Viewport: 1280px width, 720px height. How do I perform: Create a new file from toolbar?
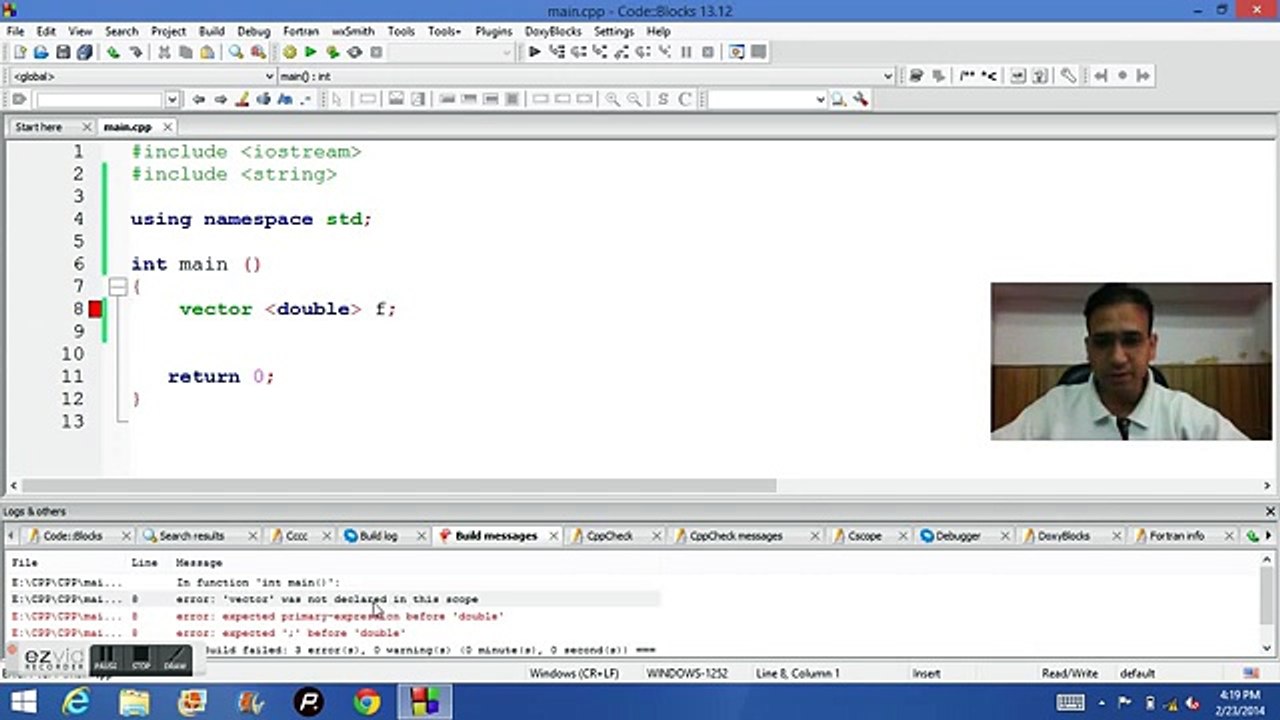coord(19,52)
